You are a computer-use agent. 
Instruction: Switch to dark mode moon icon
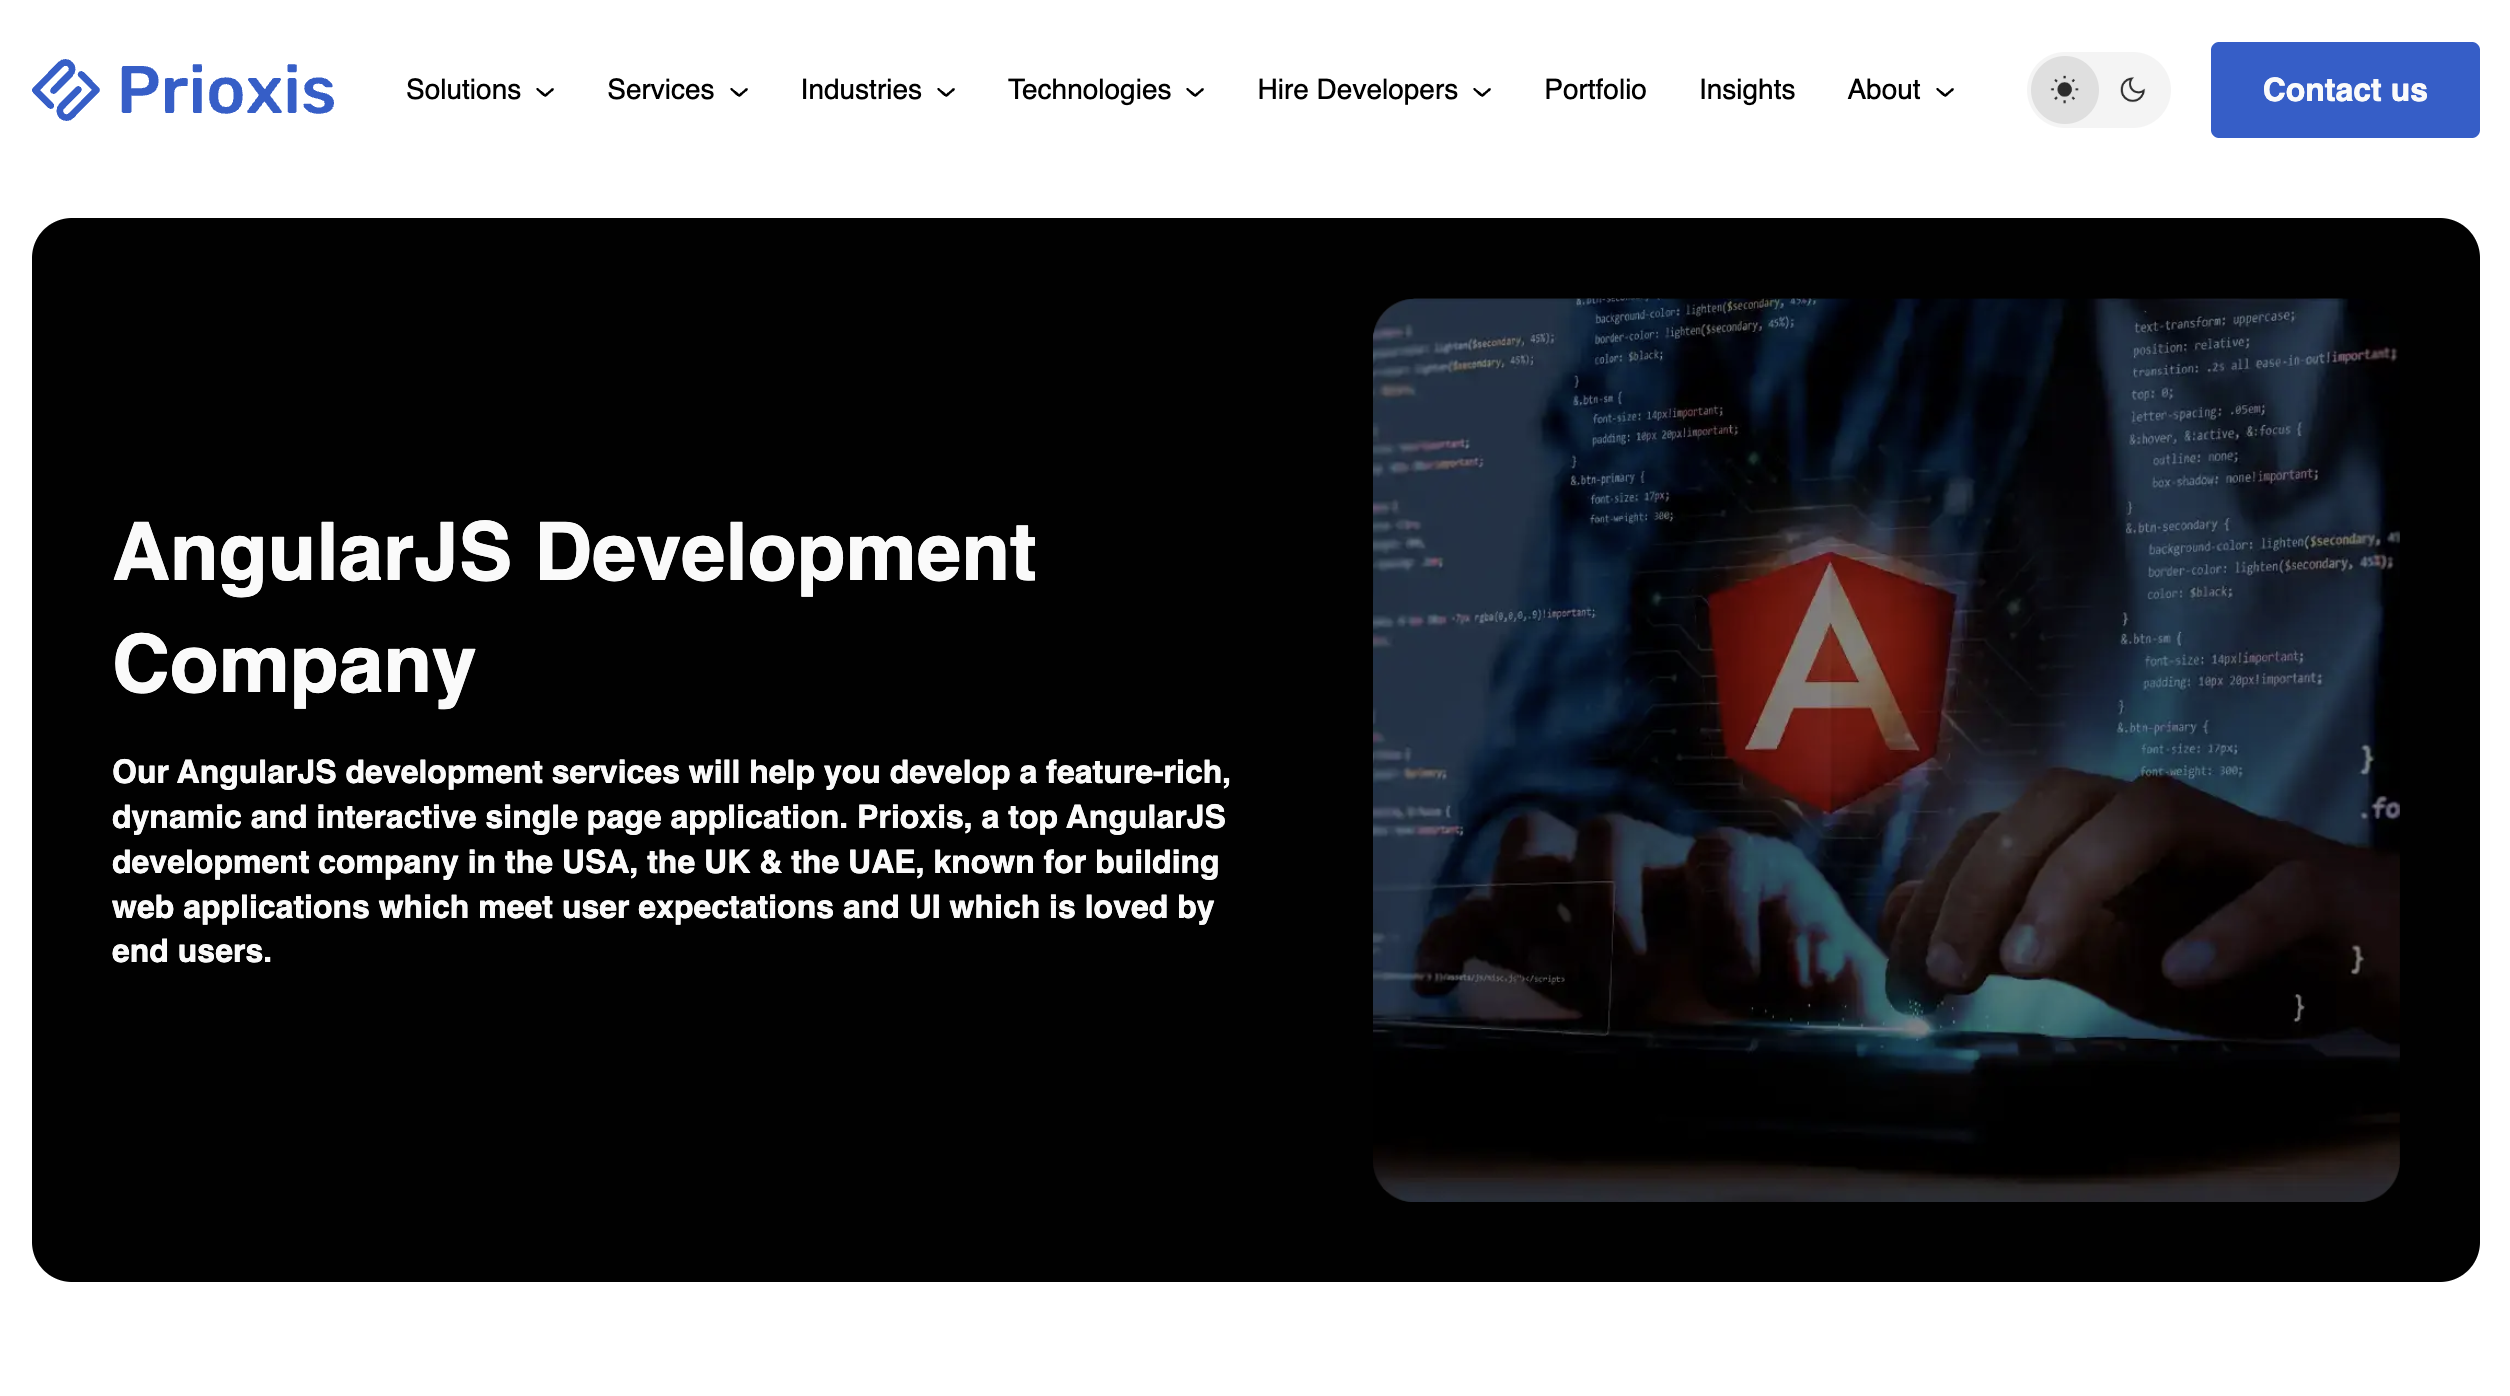coord(2132,90)
